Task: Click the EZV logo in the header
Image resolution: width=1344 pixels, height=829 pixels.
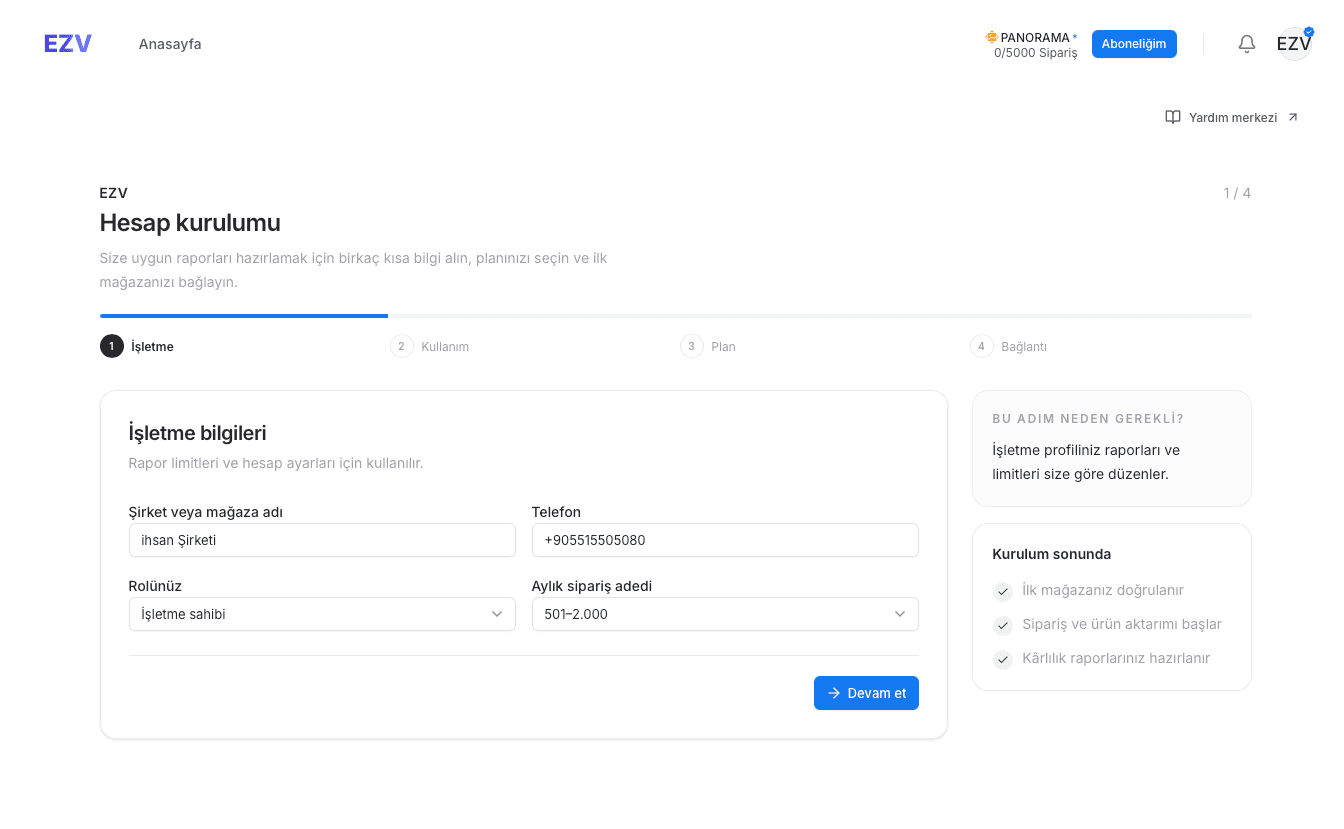Action: click(68, 44)
